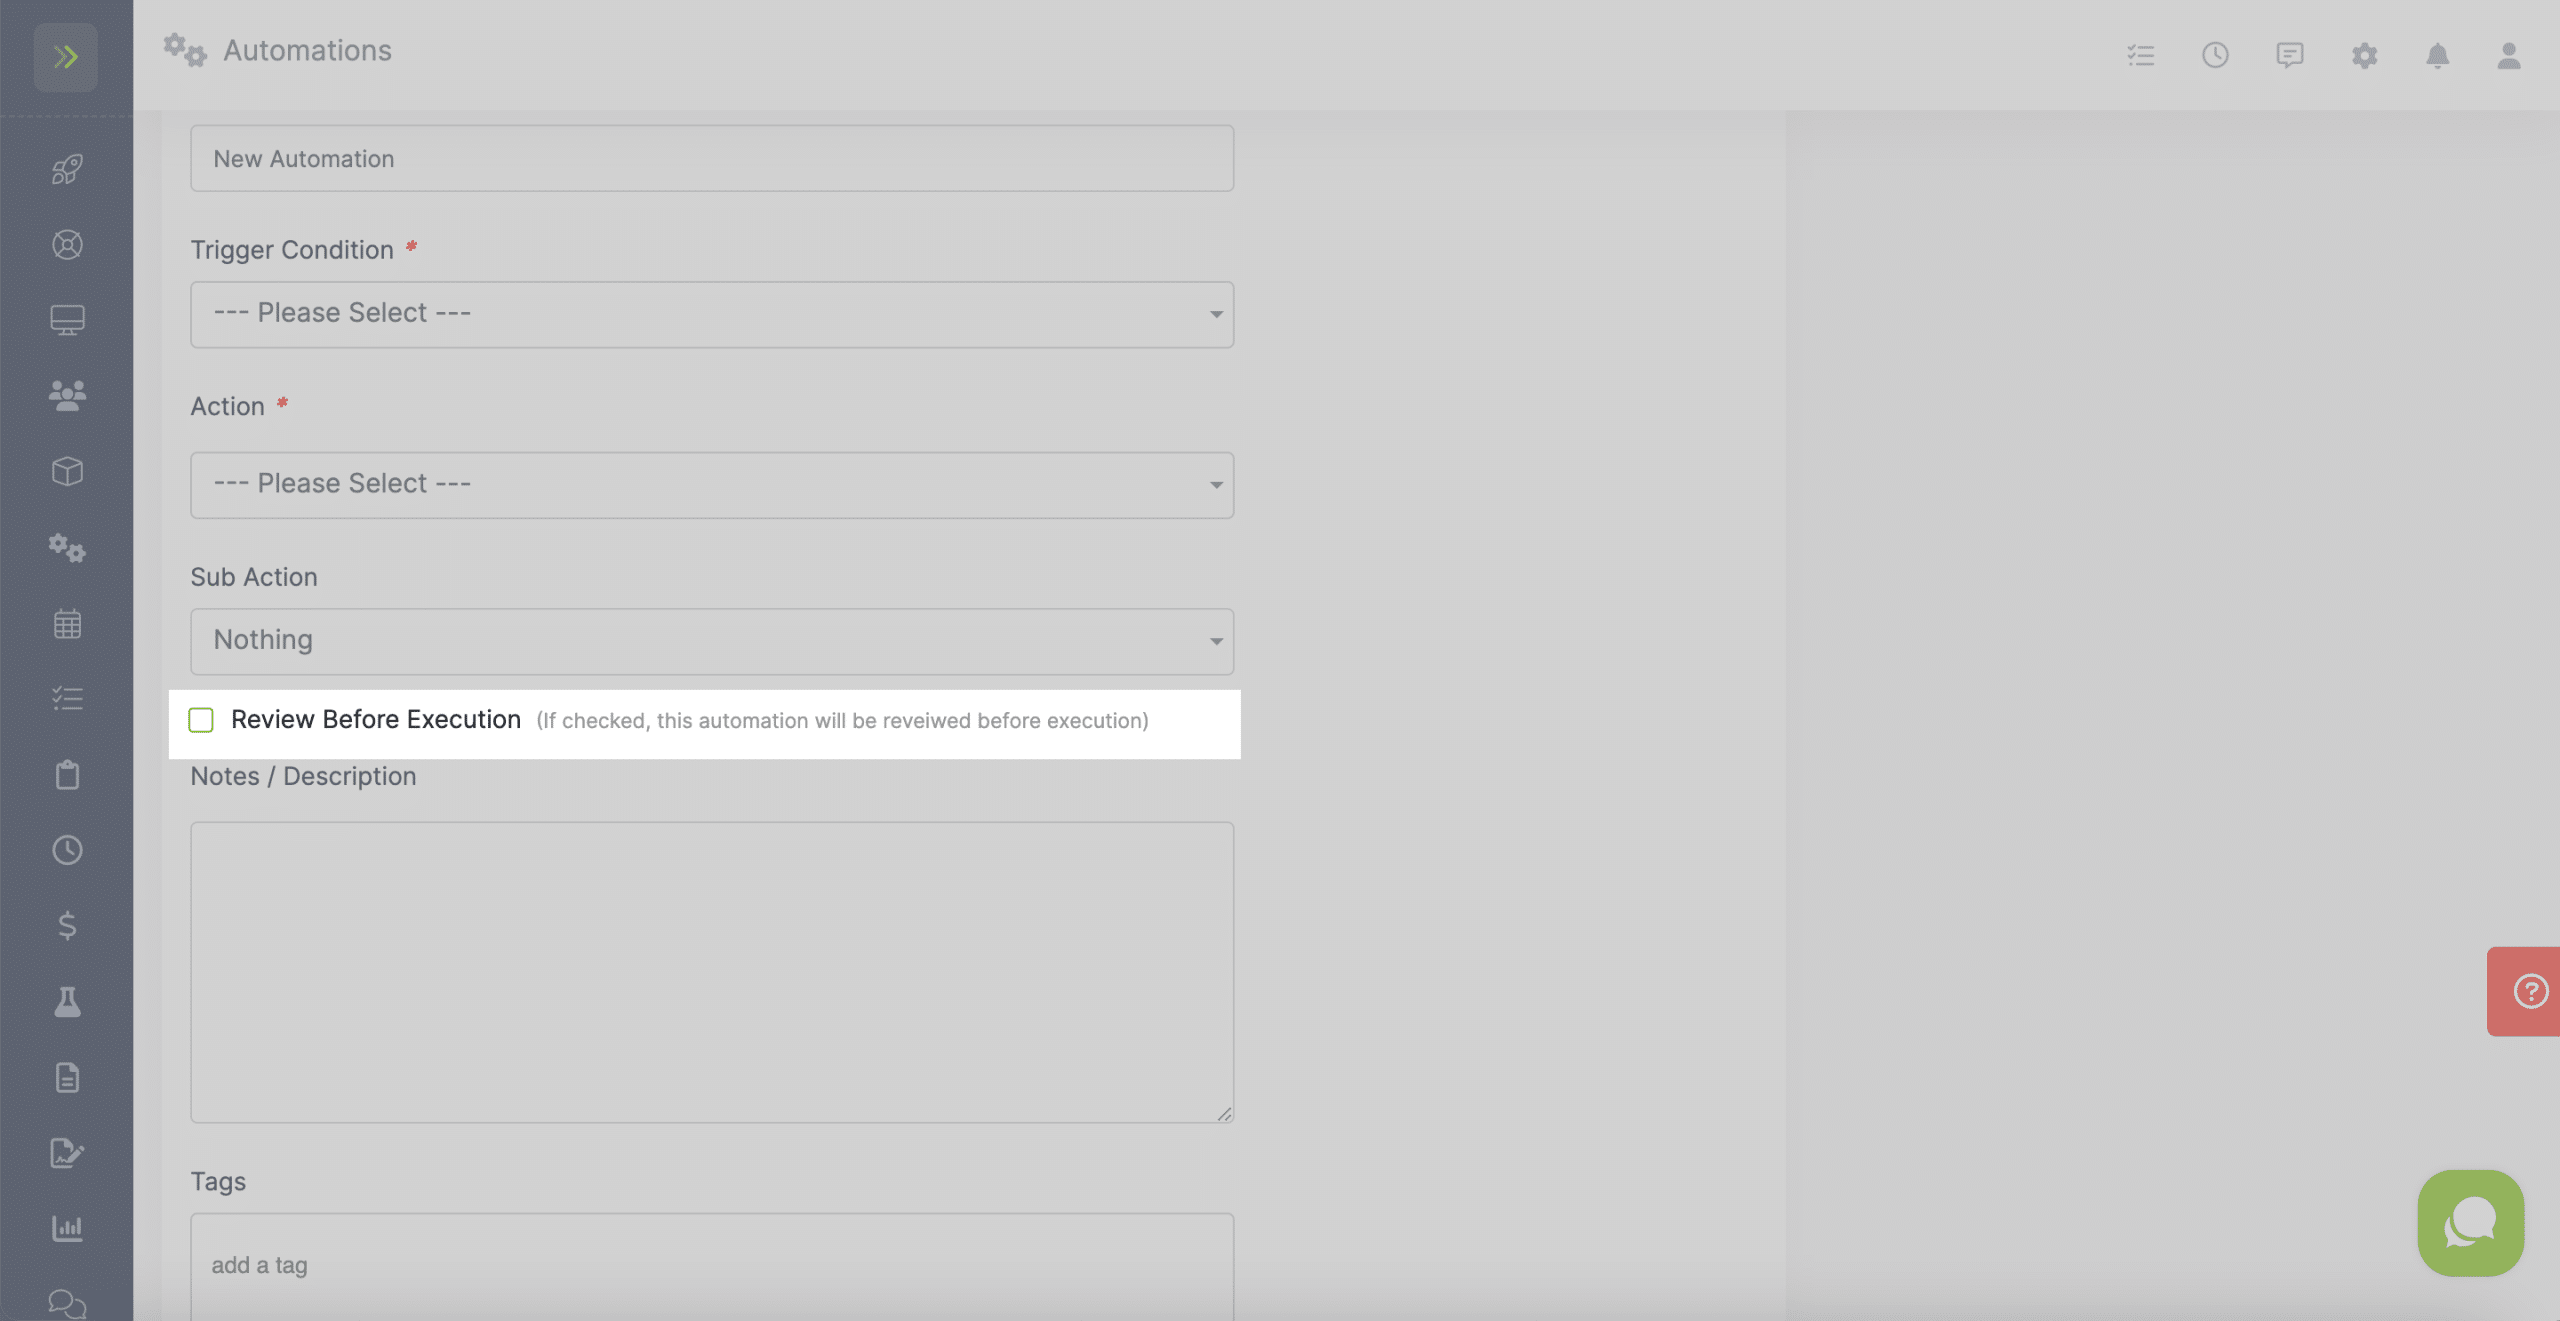Open the chat bubbles icon in sidebar
Image resolution: width=2560 pixels, height=1321 pixels.
point(67,1304)
